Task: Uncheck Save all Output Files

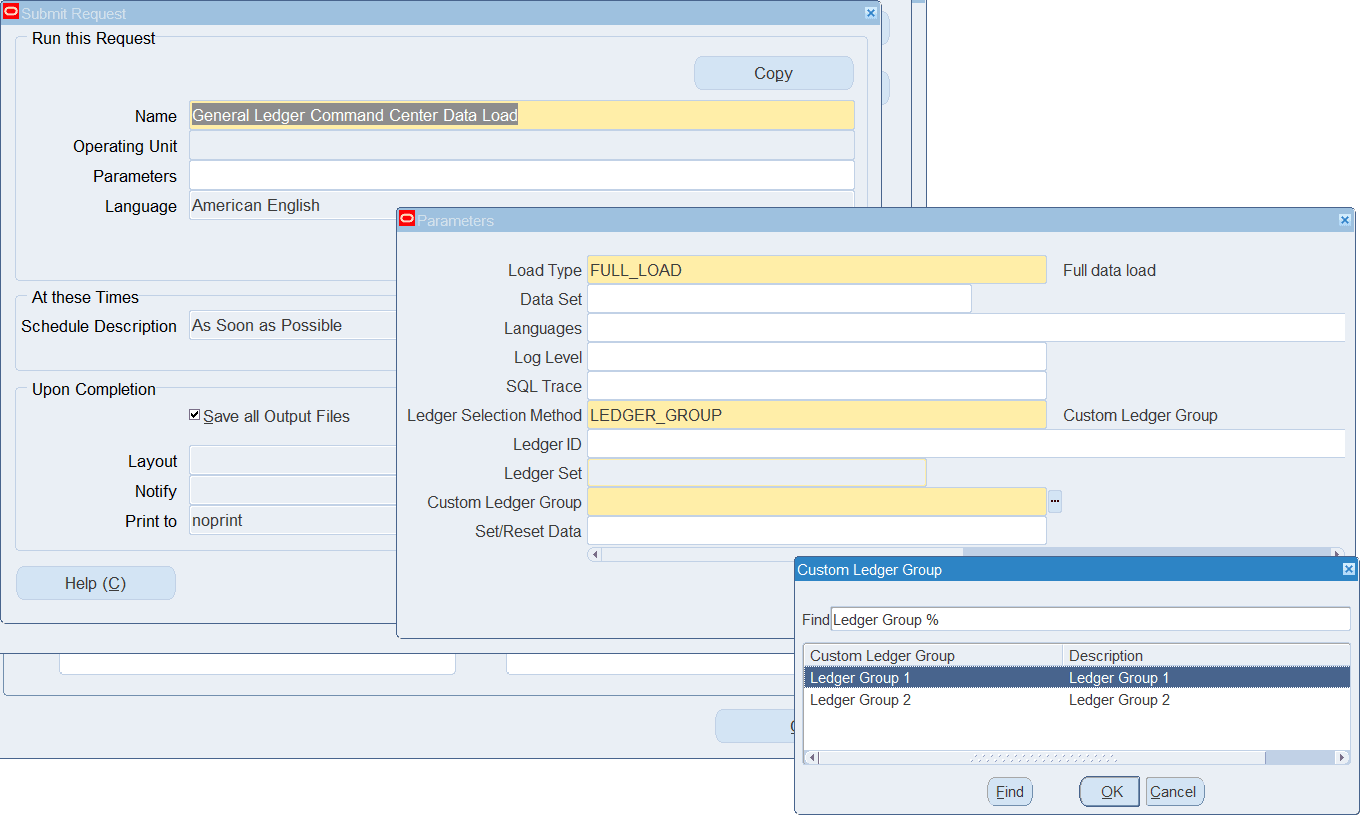Action: pos(195,416)
